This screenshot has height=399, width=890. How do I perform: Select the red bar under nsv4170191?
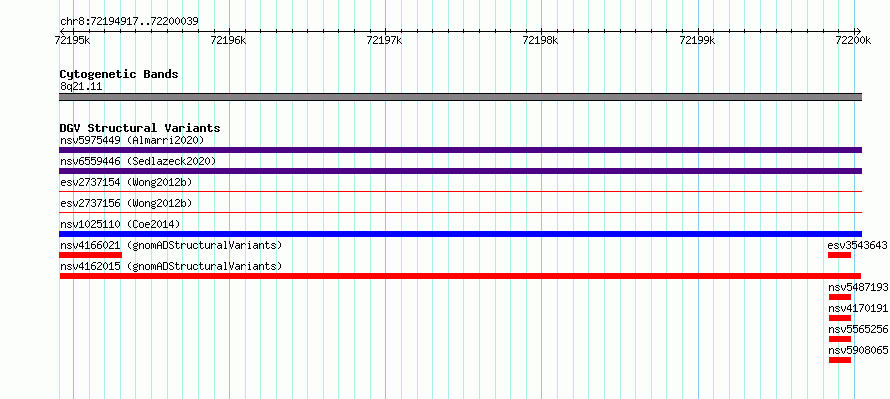(840, 318)
